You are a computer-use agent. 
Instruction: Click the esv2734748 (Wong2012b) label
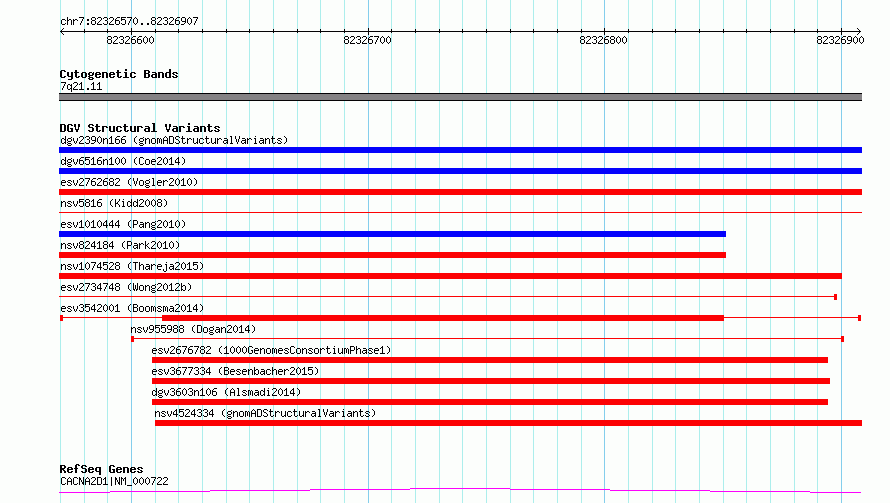(x=126, y=287)
